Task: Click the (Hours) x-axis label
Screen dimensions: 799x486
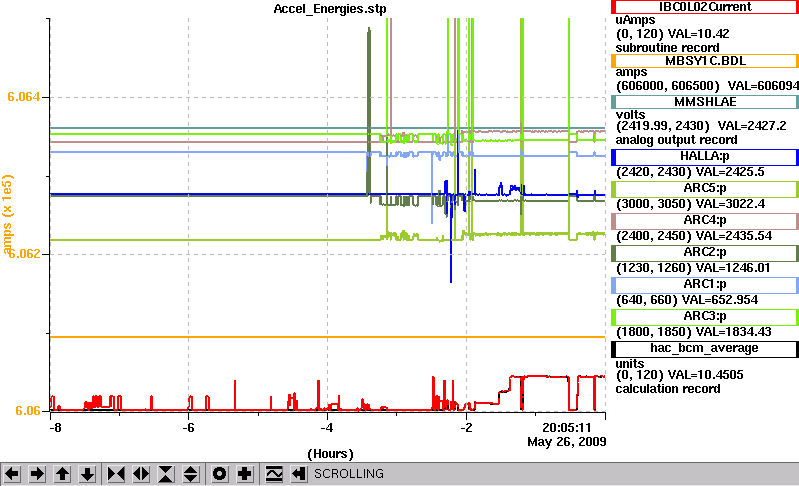Action: coord(330,453)
